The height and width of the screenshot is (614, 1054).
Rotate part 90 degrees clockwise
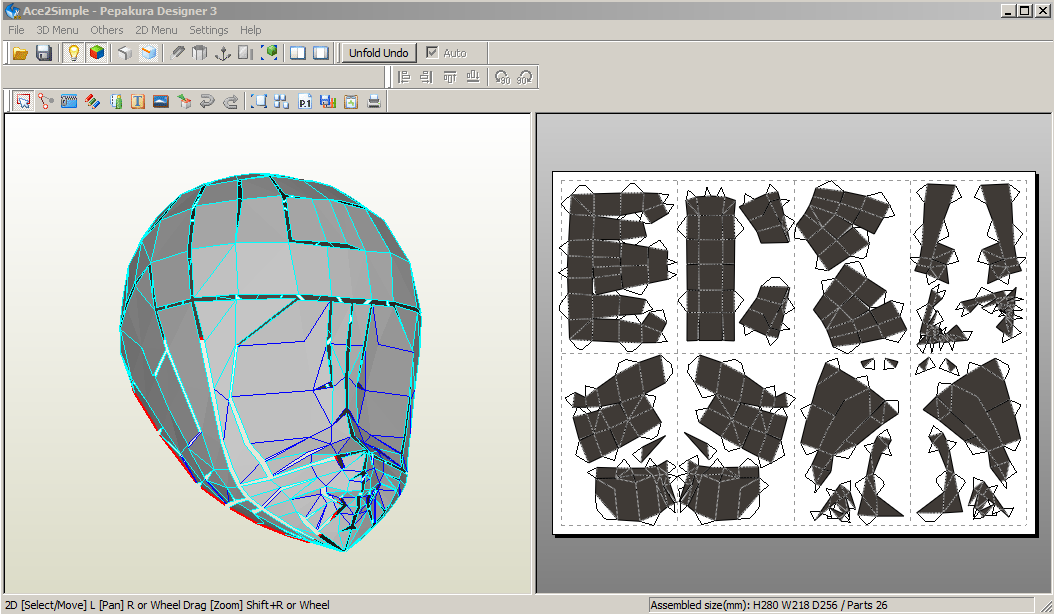point(523,77)
